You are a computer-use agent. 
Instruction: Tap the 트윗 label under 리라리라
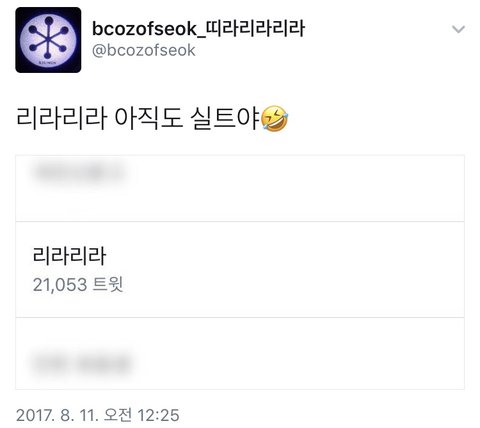point(108,285)
